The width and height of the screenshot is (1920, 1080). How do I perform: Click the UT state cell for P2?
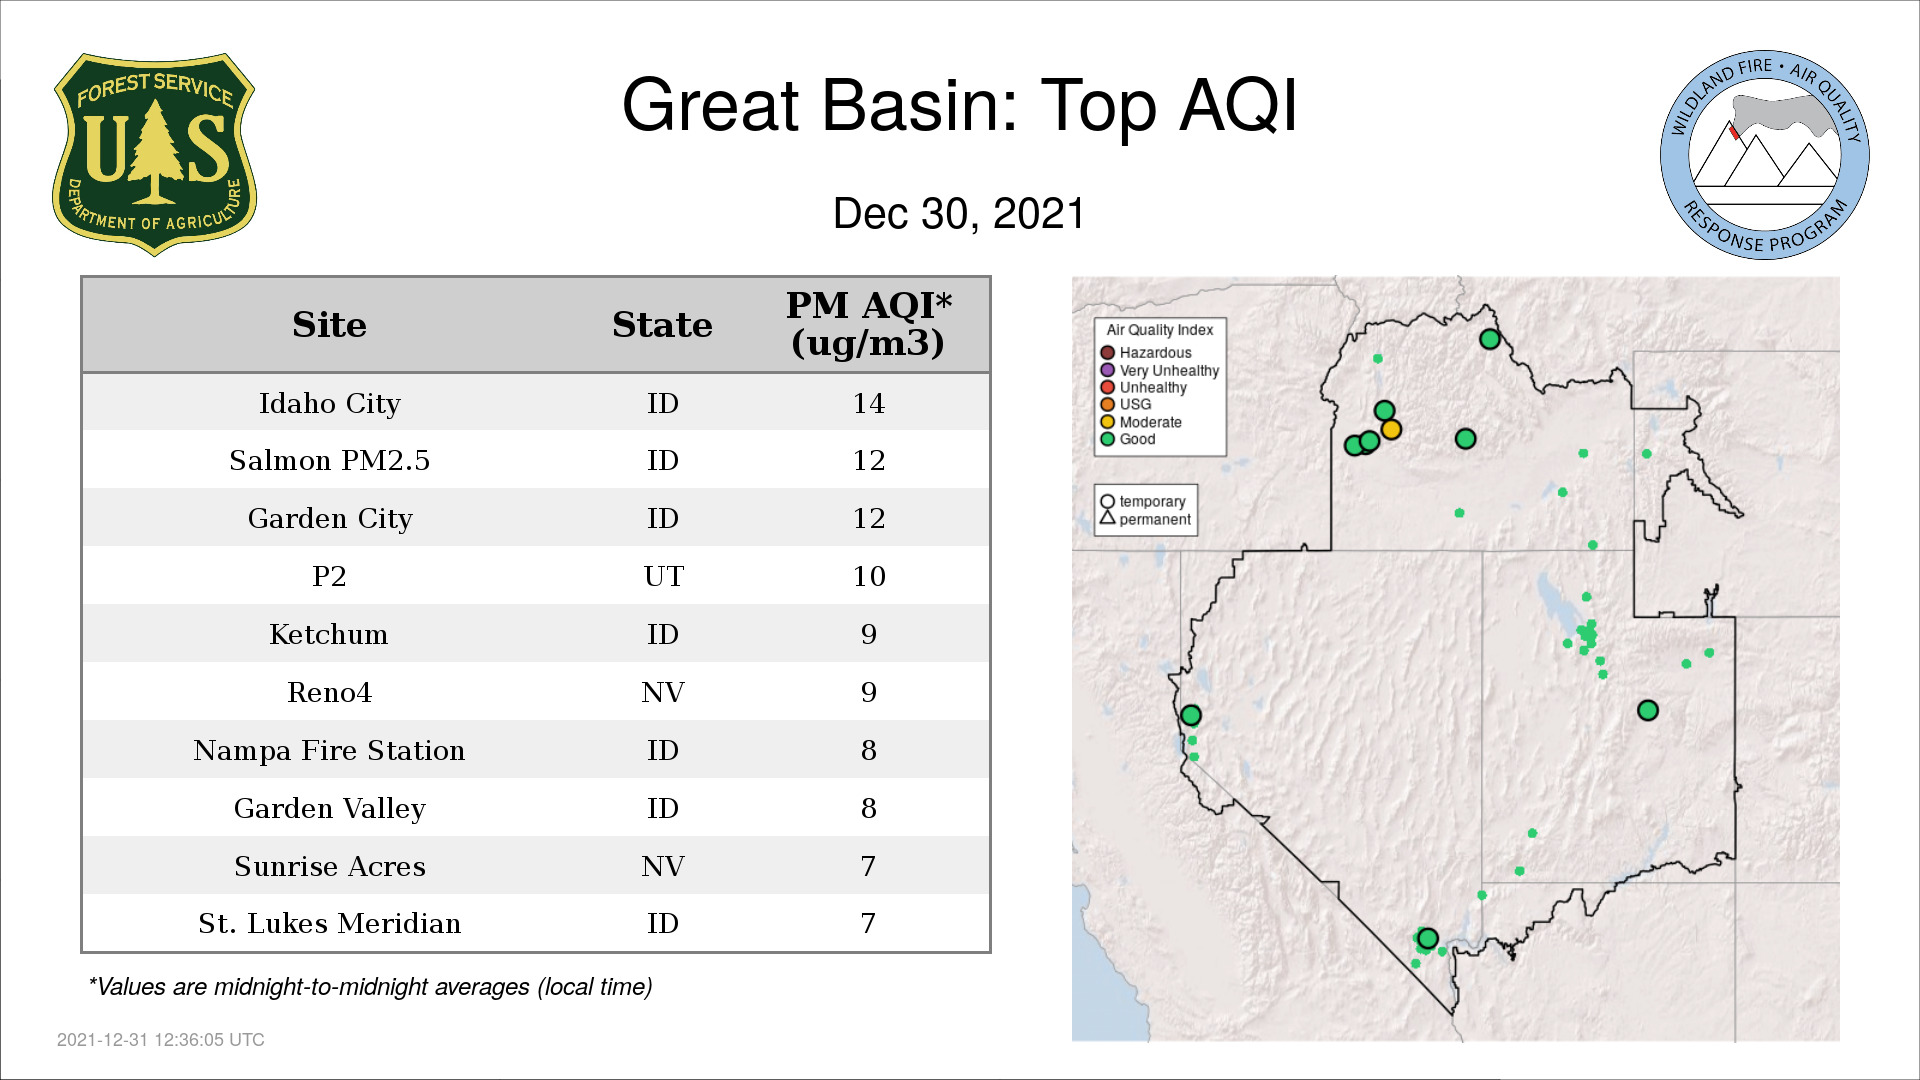click(663, 576)
